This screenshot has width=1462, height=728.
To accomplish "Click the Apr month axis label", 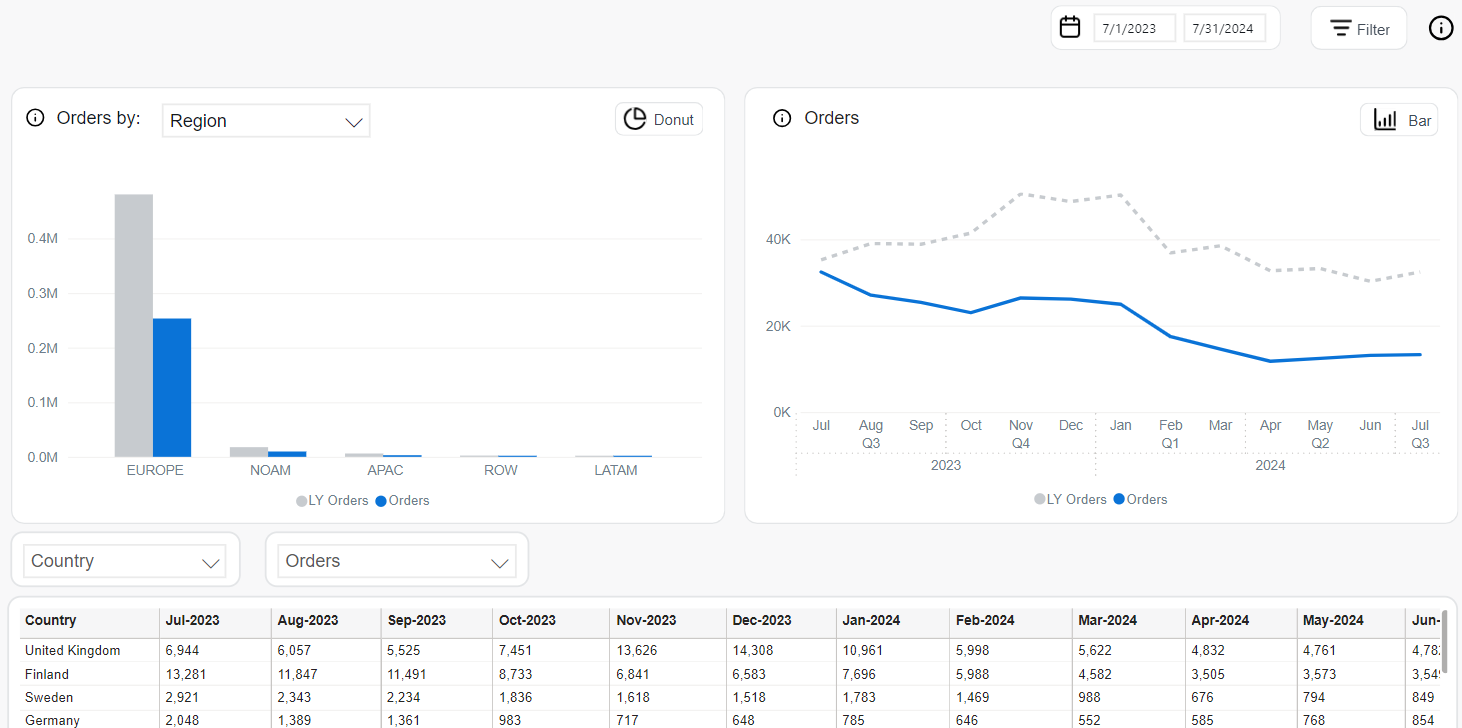I will click(1271, 425).
